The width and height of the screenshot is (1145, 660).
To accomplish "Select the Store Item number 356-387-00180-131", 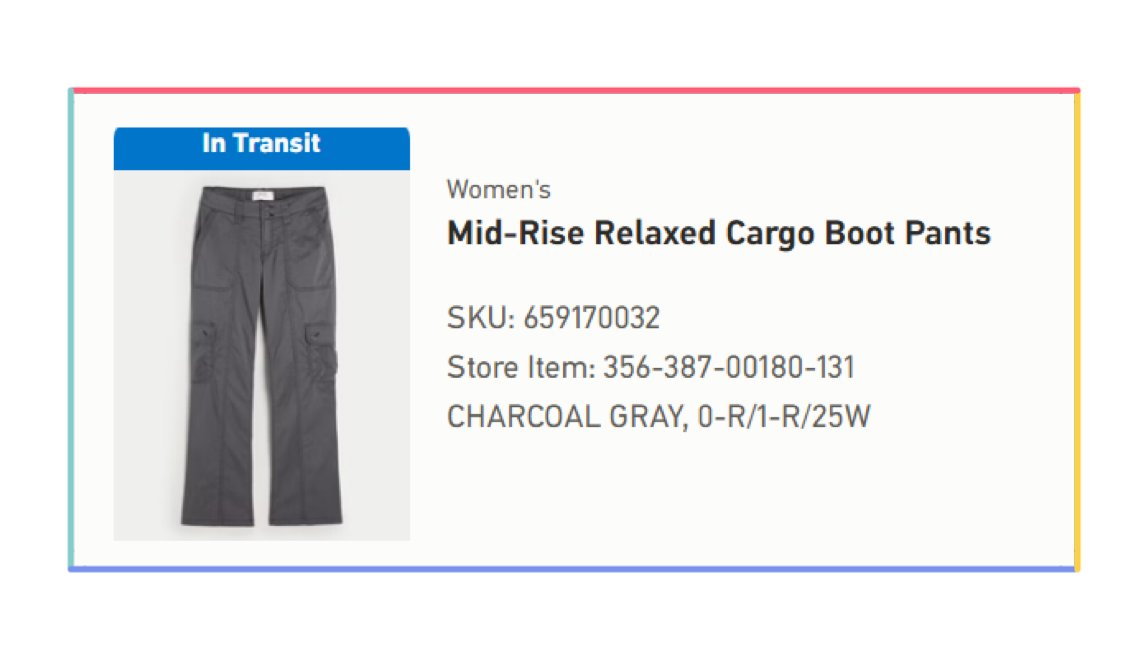I will coord(728,367).
